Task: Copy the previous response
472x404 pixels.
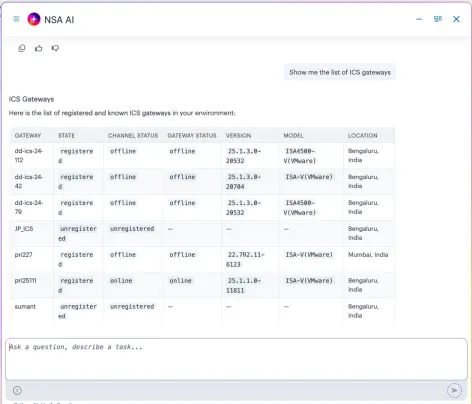Action: tap(22, 48)
